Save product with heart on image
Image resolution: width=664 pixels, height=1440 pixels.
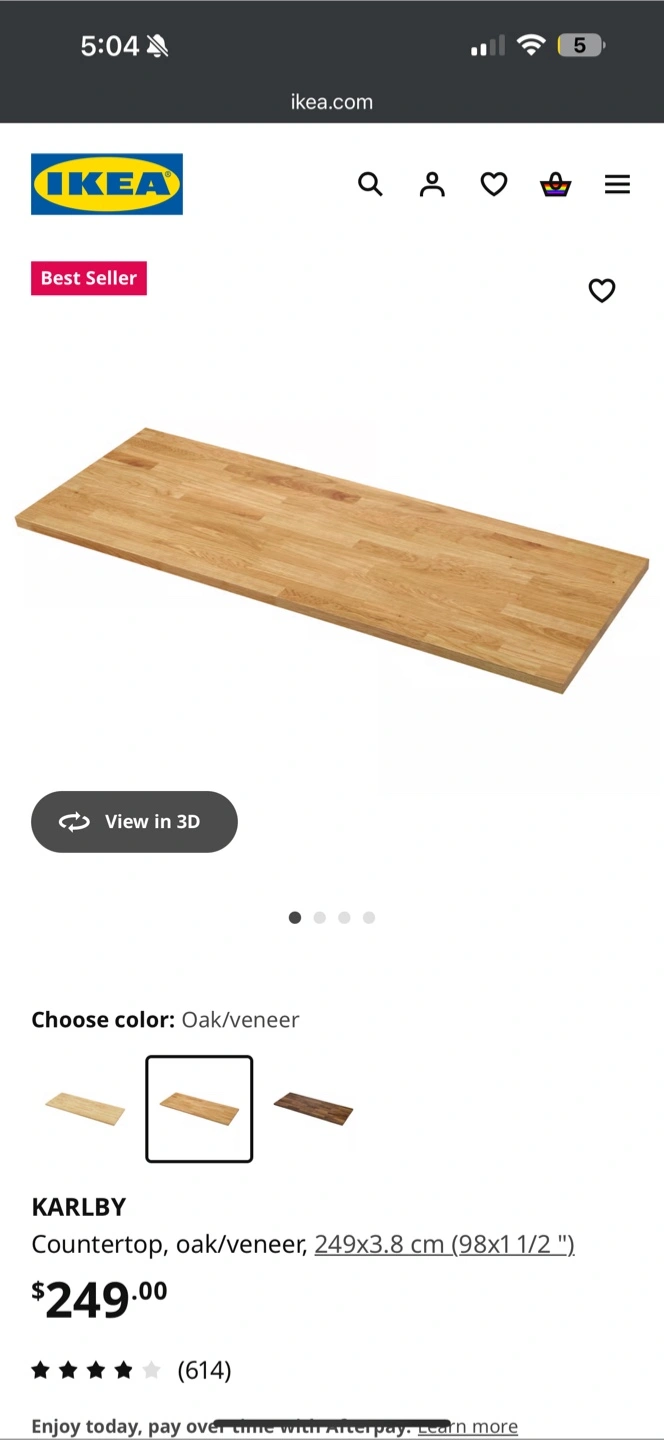coord(601,290)
